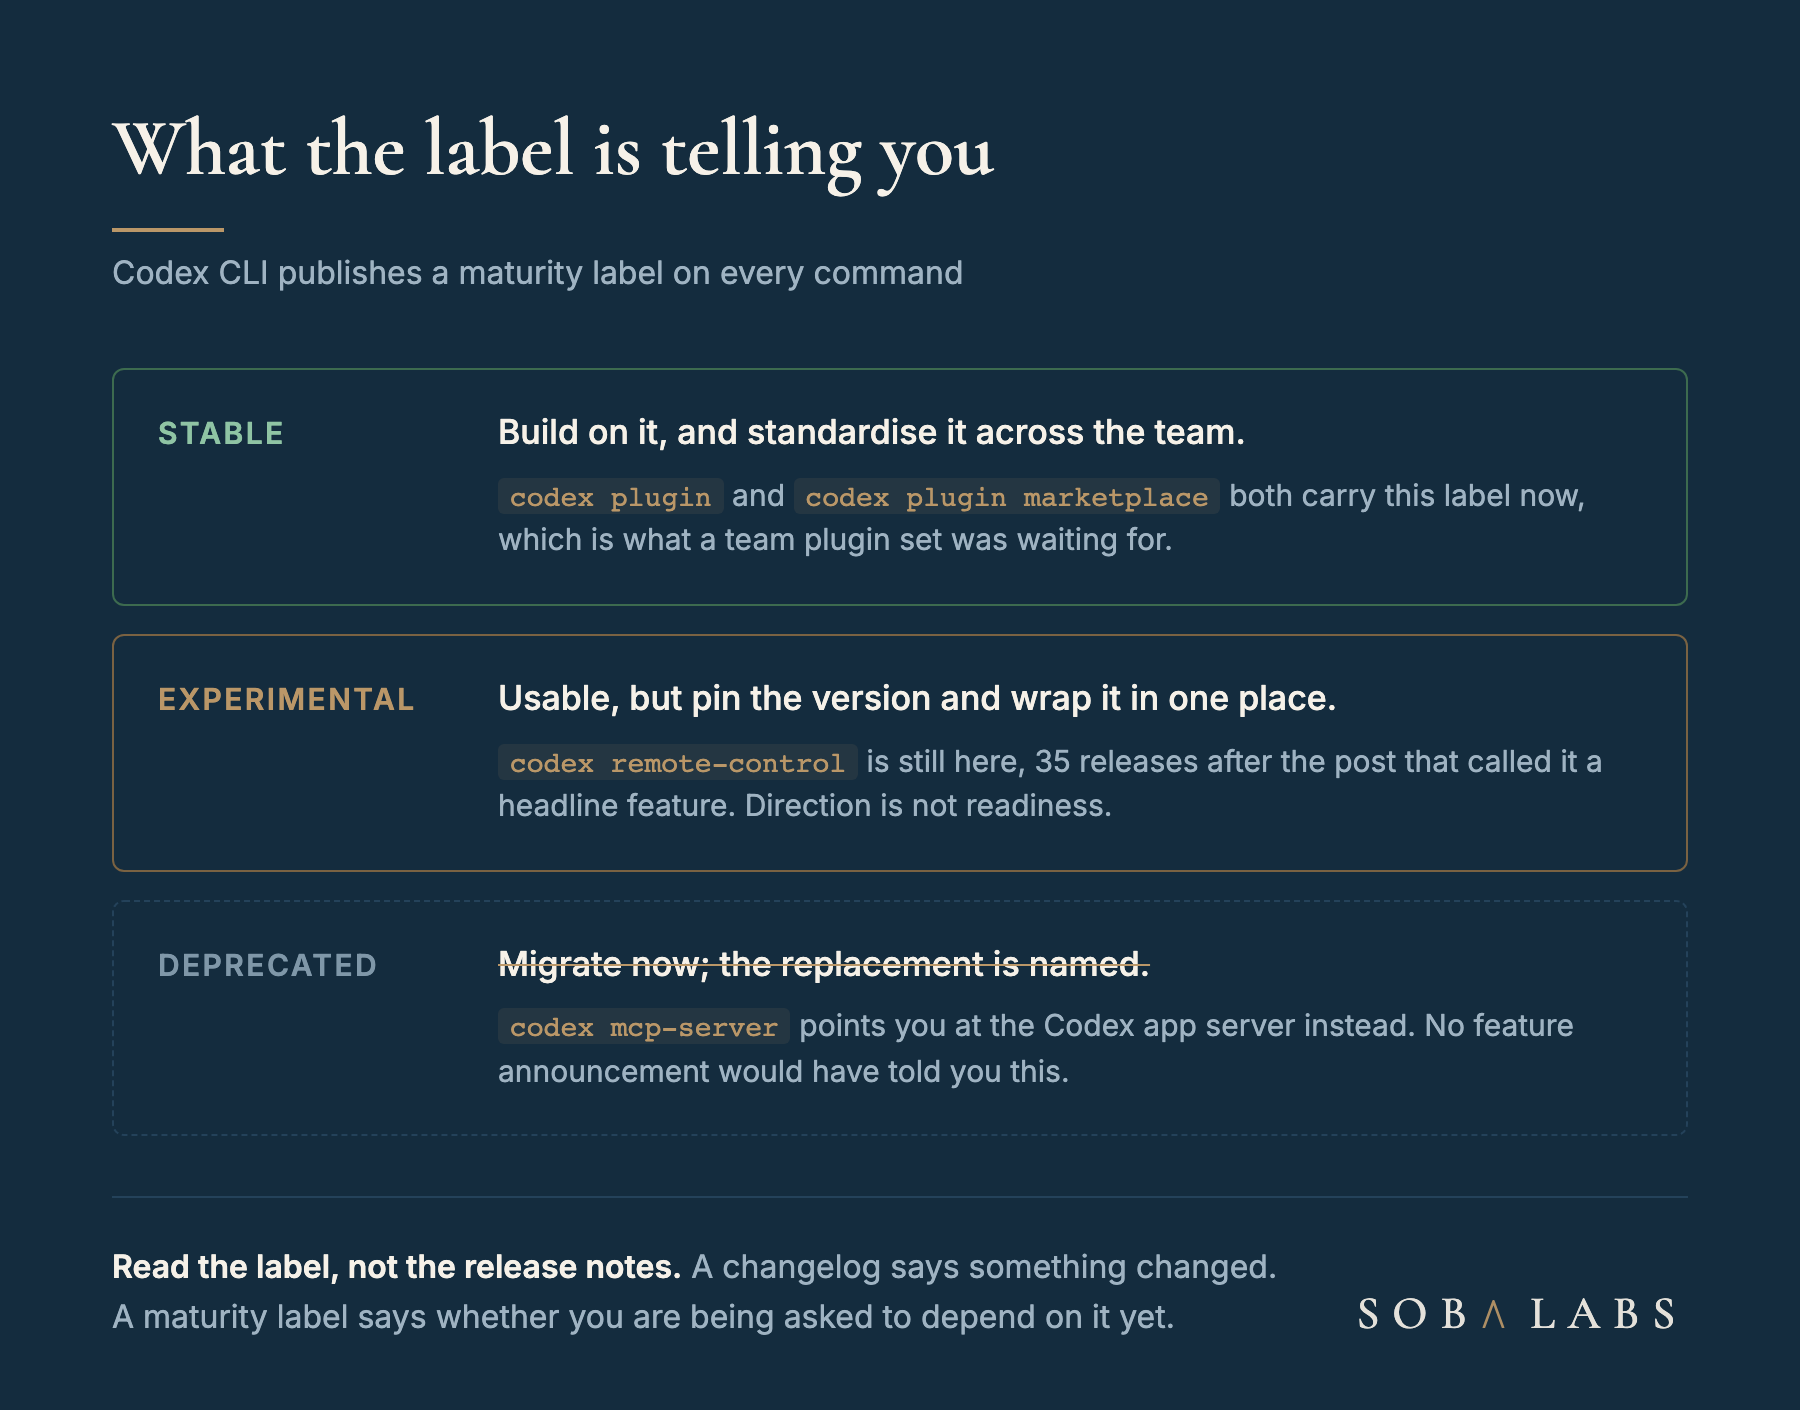This screenshot has width=1800, height=1410.
Task: Click the heading 'Usable, but pin the version'
Action: pos(917,698)
